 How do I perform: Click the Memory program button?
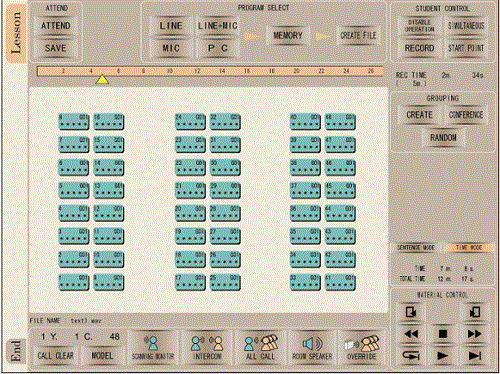287,35
